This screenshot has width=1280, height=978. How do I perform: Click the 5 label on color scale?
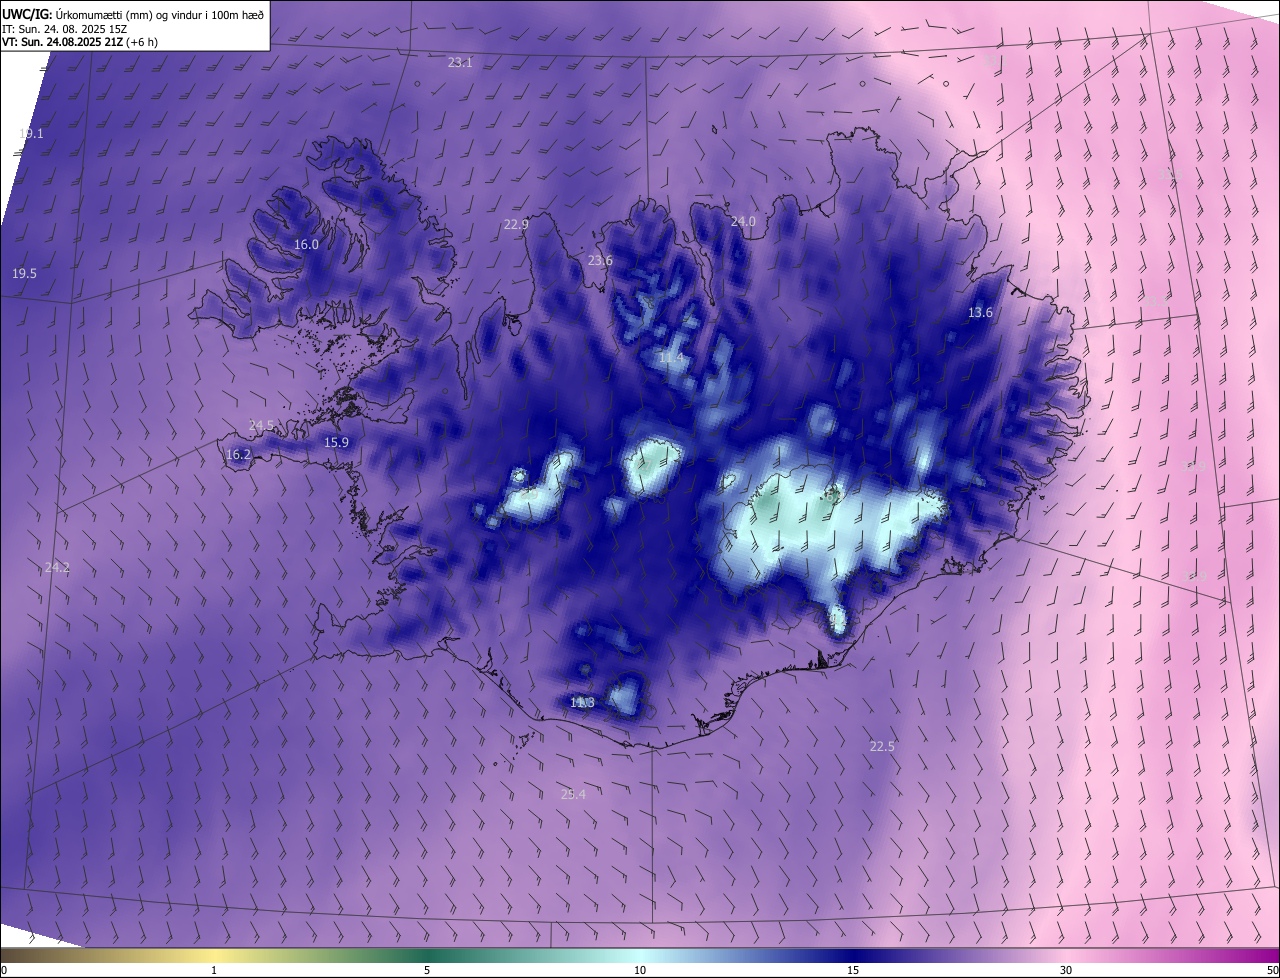[427, 970]
